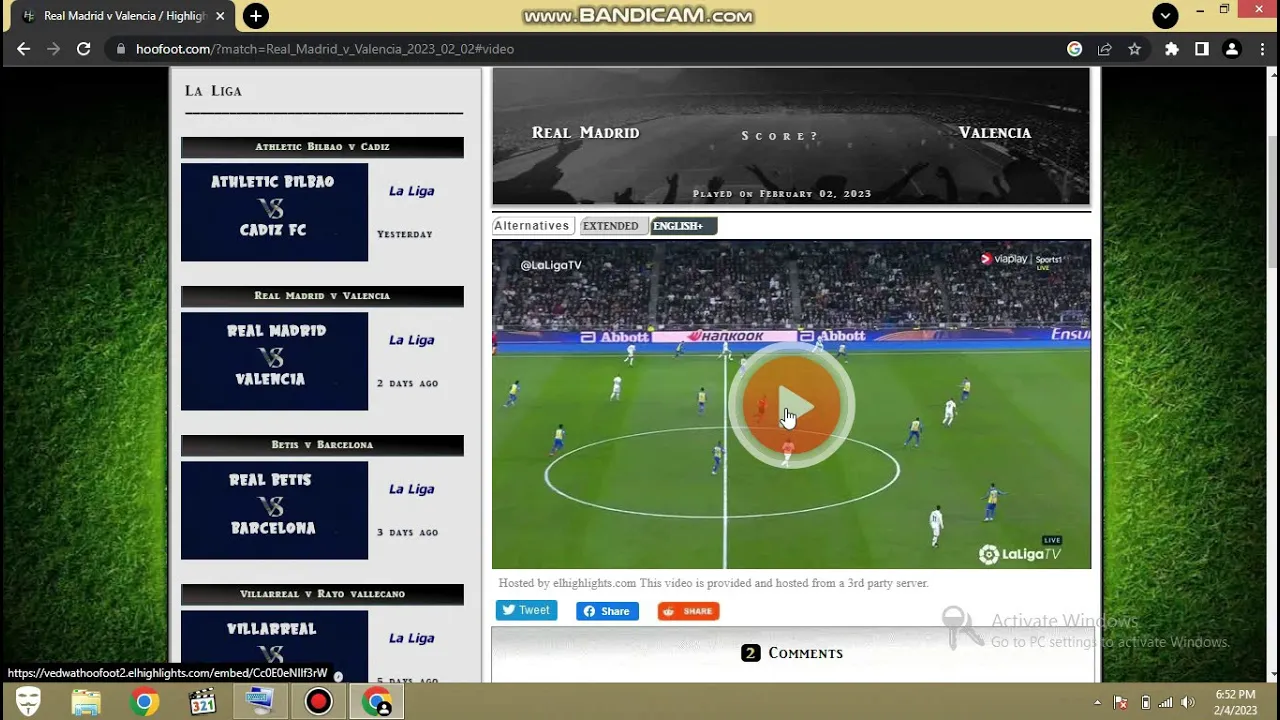The width and height of the screenshot is (1280, 720).
Task: Open Google Chrome from the taskbar
Action: (144, 702)
